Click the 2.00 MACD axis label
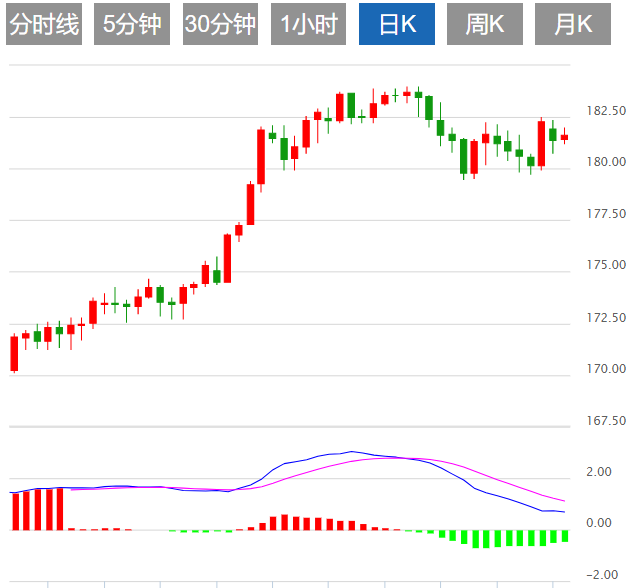641x588 pixels. click(x=599, y=472)
